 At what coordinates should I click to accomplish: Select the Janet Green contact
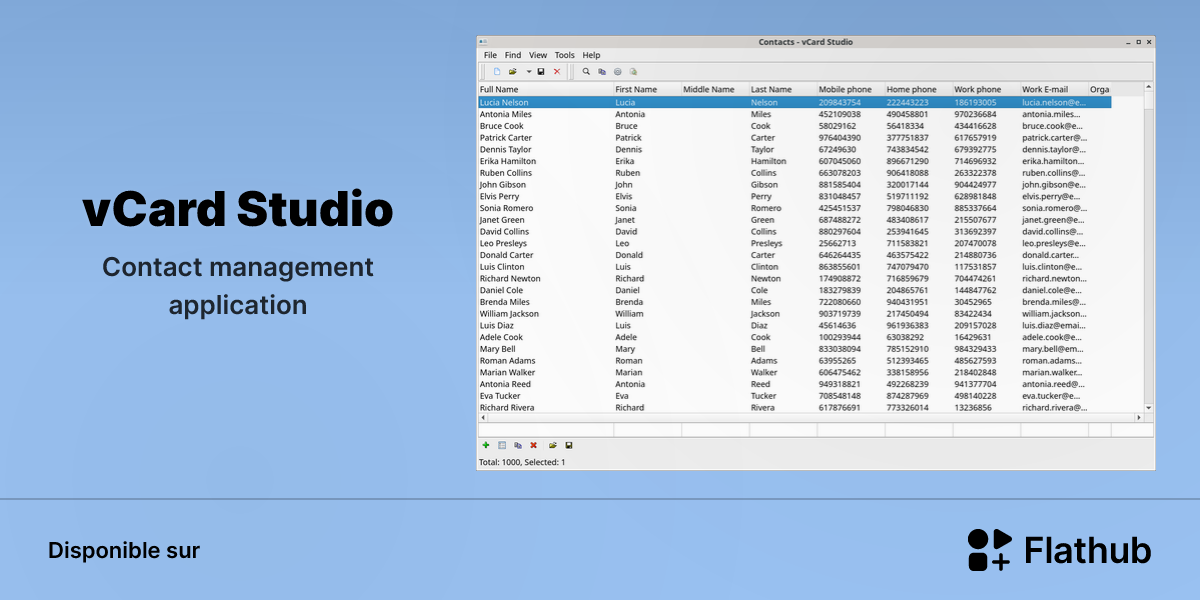(x=794, y=220)
